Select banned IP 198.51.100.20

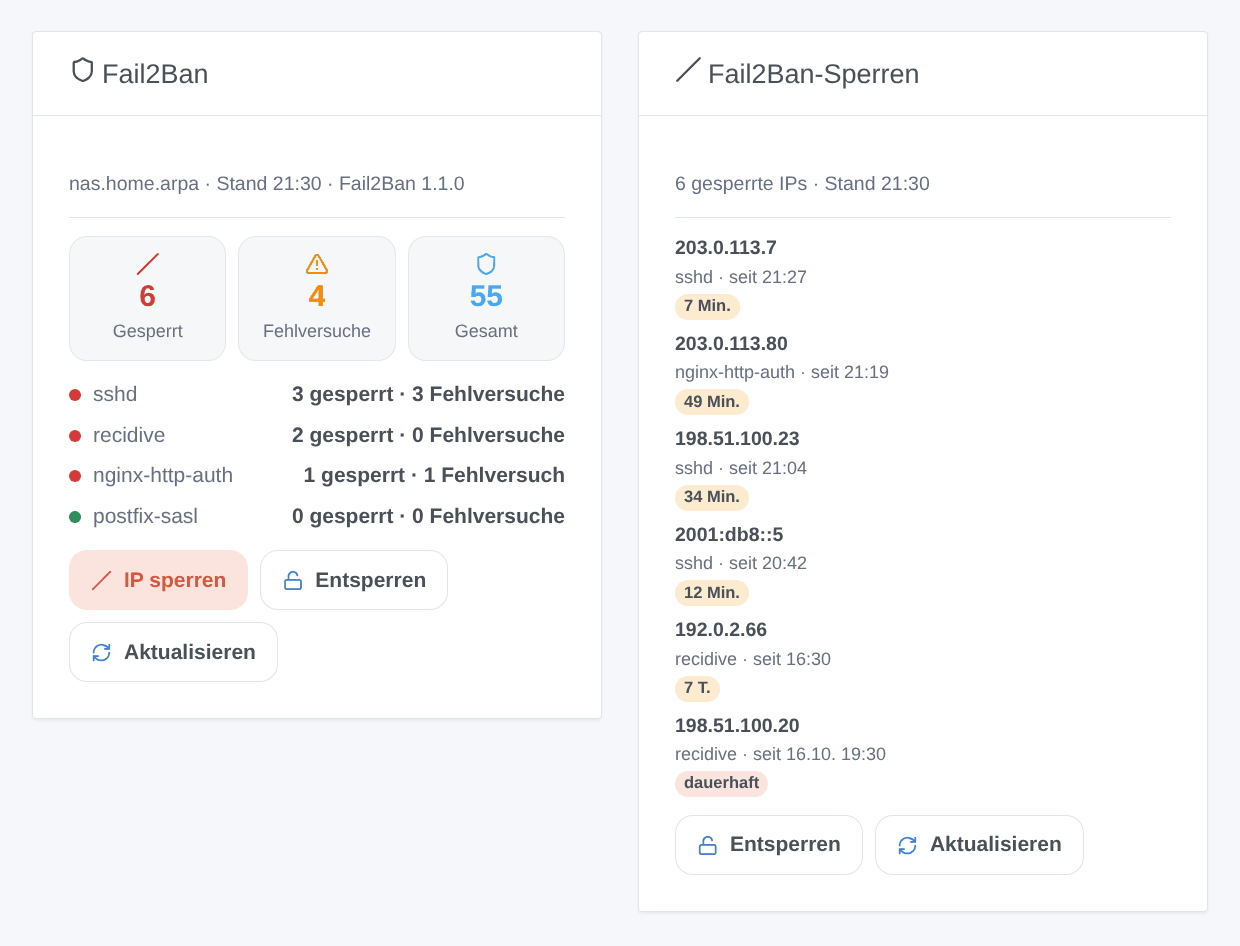tap(737, 726)
